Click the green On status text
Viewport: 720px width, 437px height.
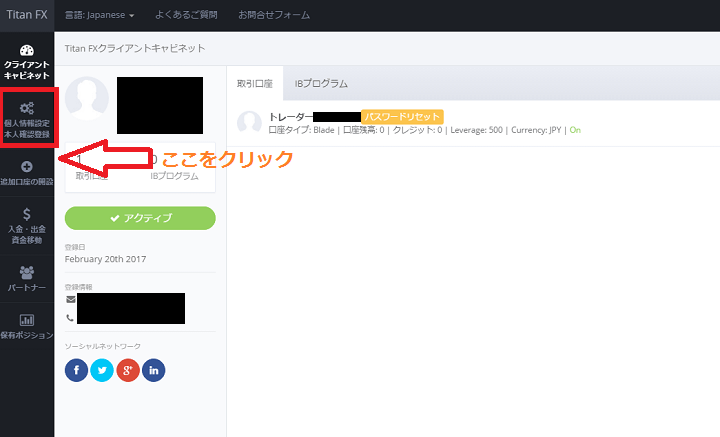(x=575, y=130)
